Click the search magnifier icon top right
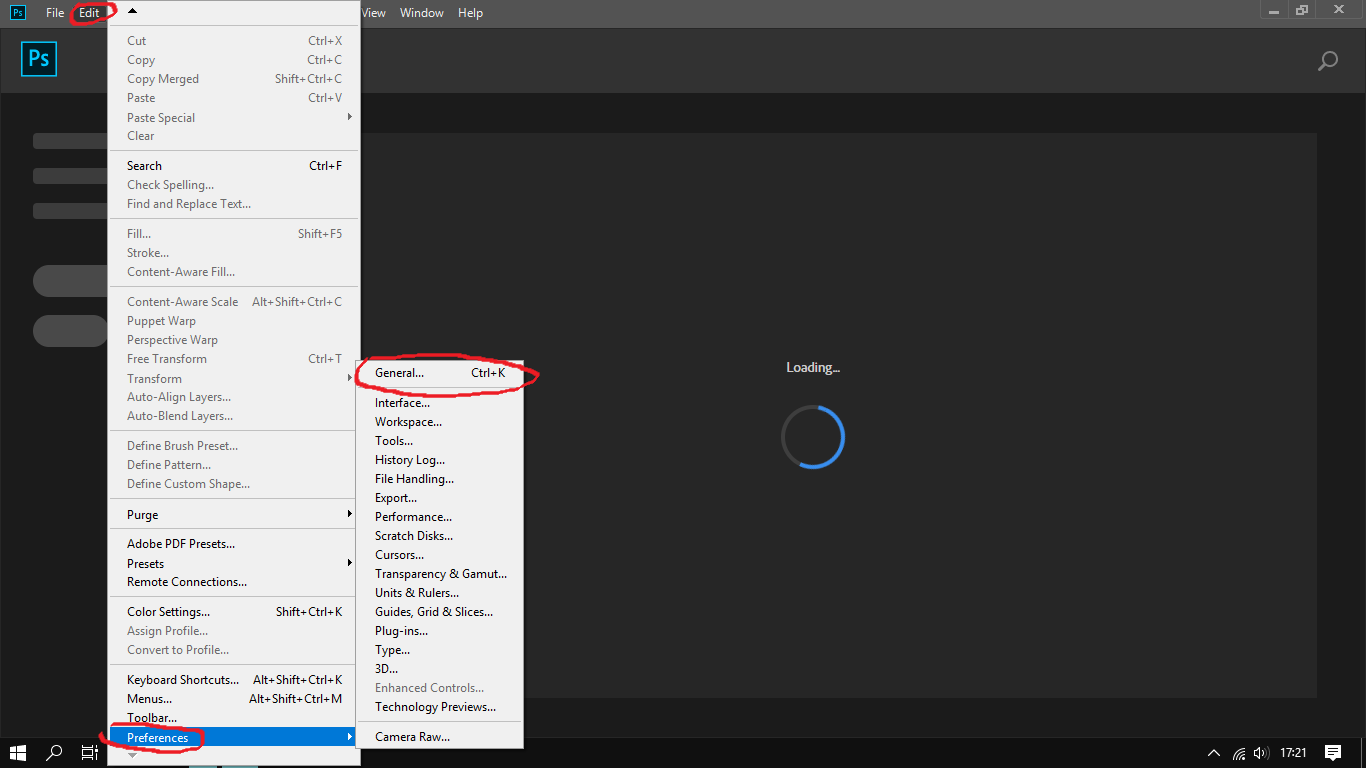 pyautogui.click(x=1327, y=61)
